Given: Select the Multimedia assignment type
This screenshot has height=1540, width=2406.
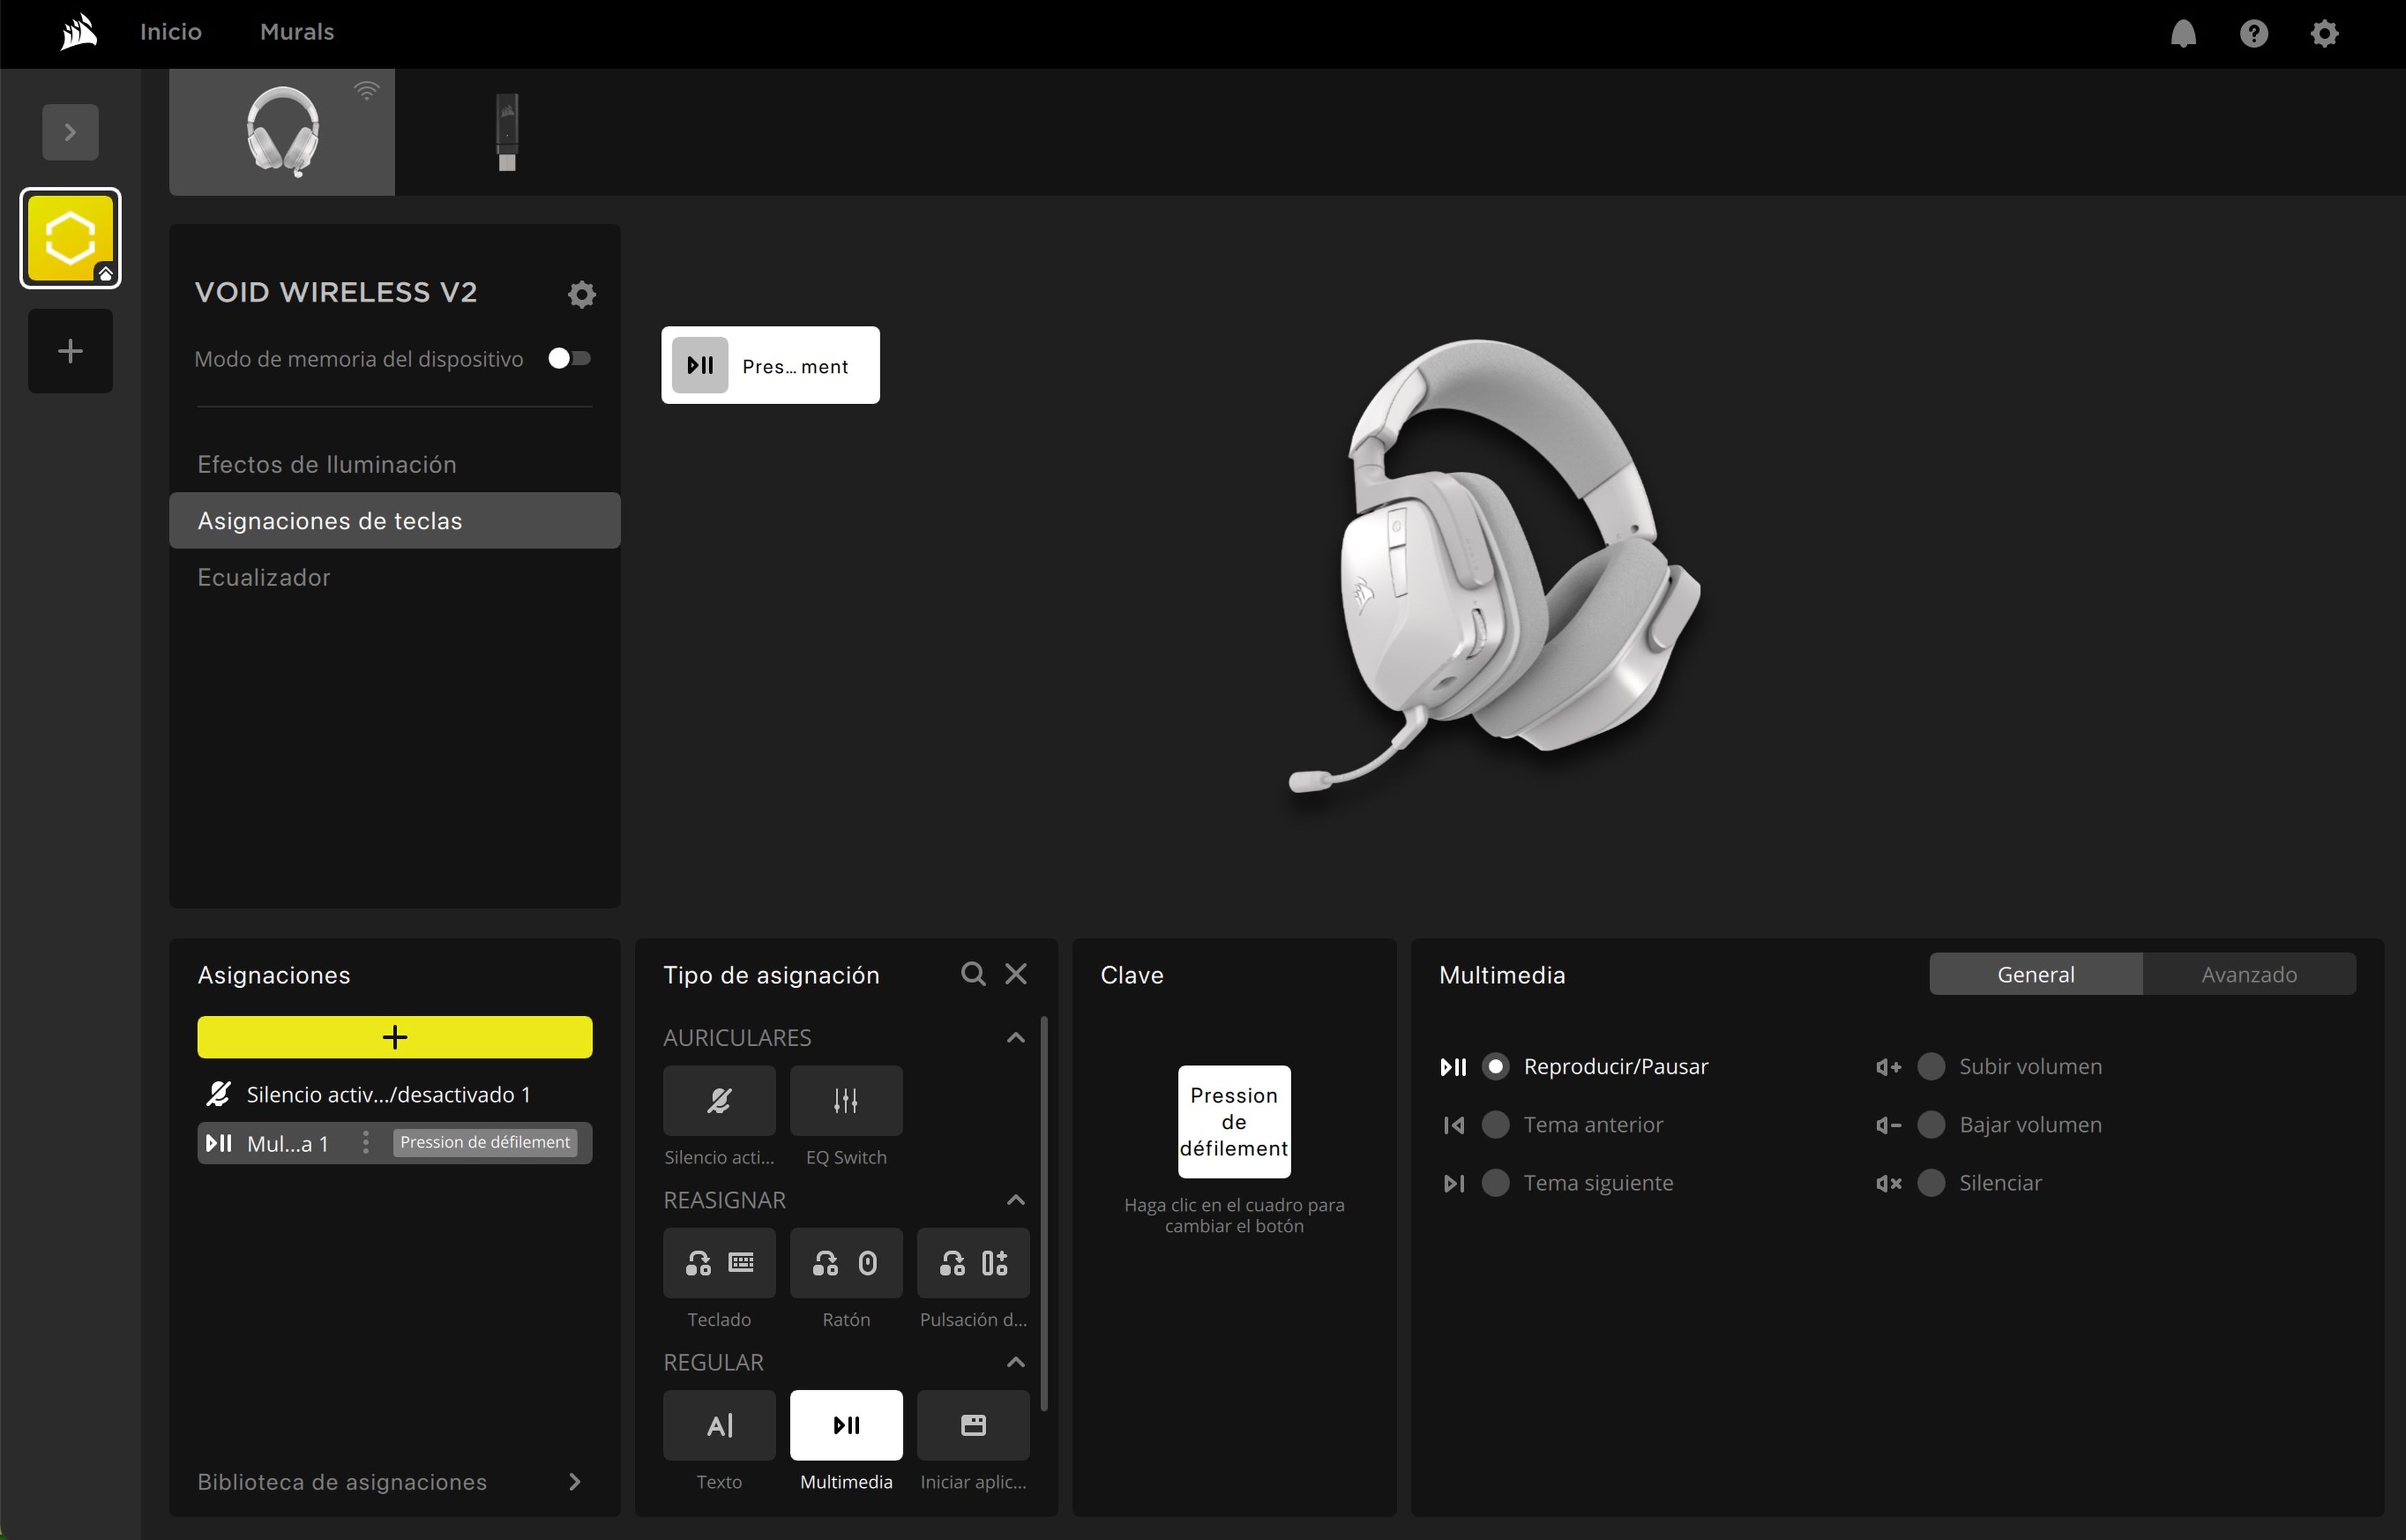Looking at the screenshot, I should coord(845,1424).
